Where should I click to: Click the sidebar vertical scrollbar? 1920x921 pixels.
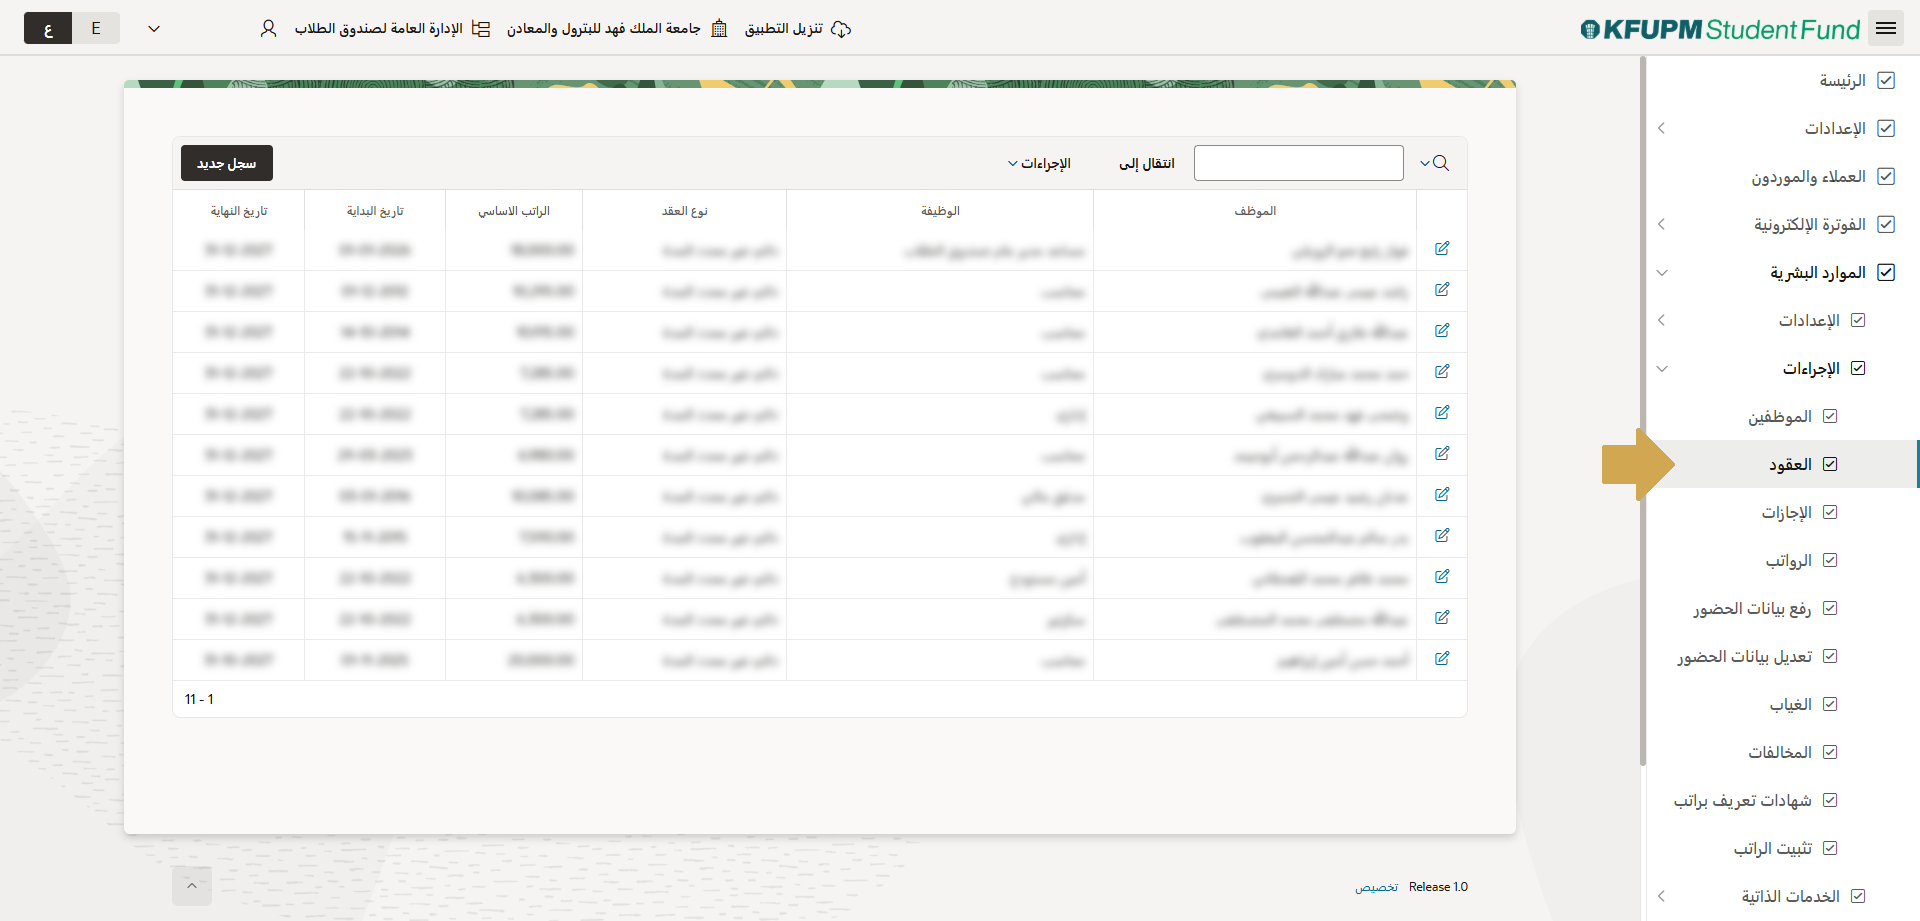point(1643,410)
